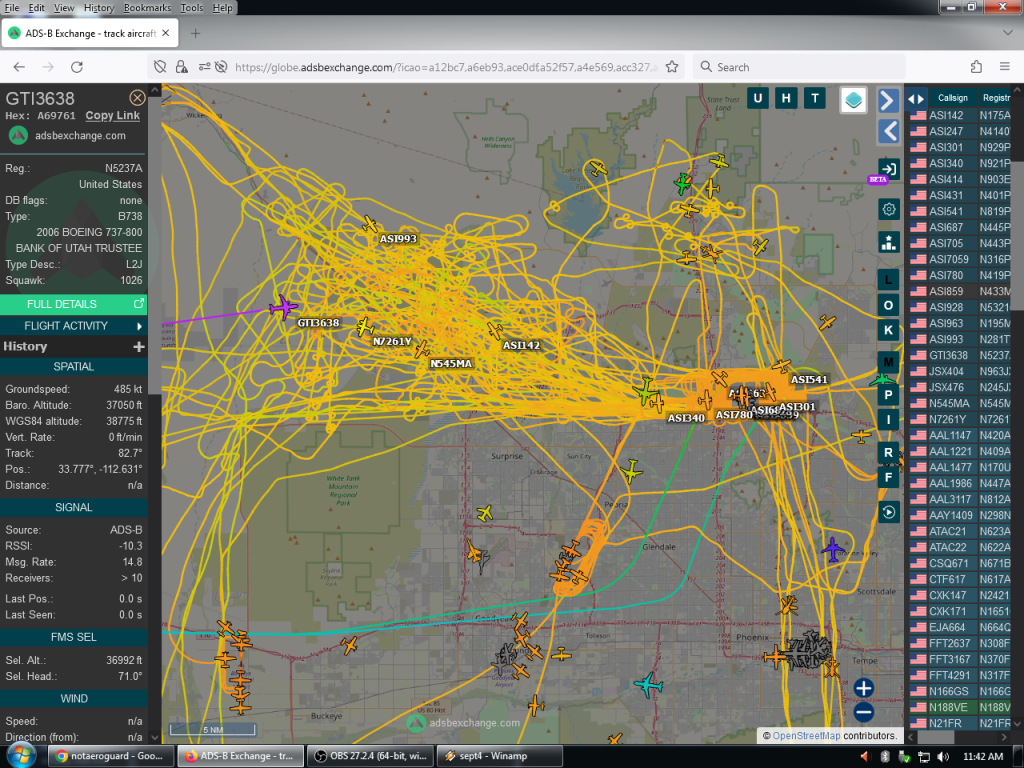This screenshot has width=1024, height=768.
Task: Open the Windows Start button
Action: [22, 756]
